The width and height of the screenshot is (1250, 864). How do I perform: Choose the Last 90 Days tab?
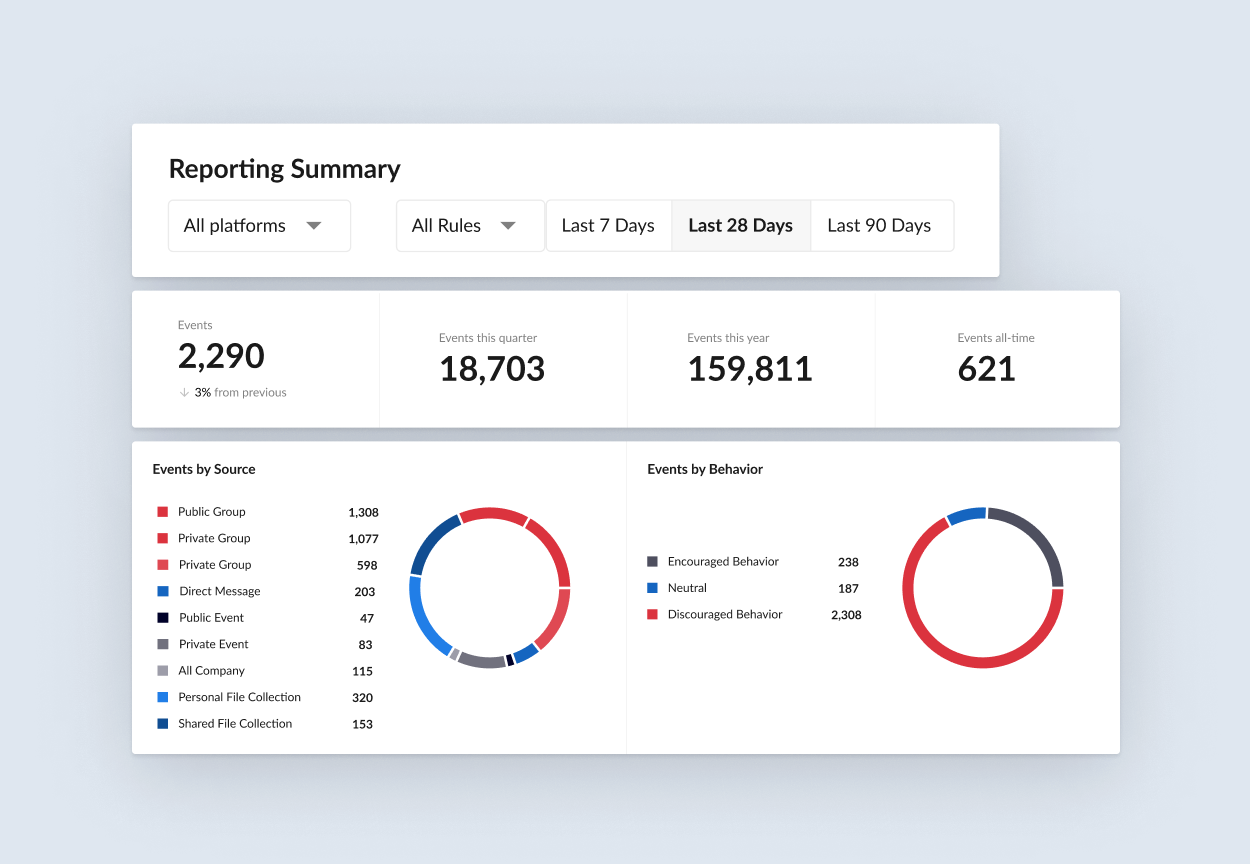pos(880,226)
